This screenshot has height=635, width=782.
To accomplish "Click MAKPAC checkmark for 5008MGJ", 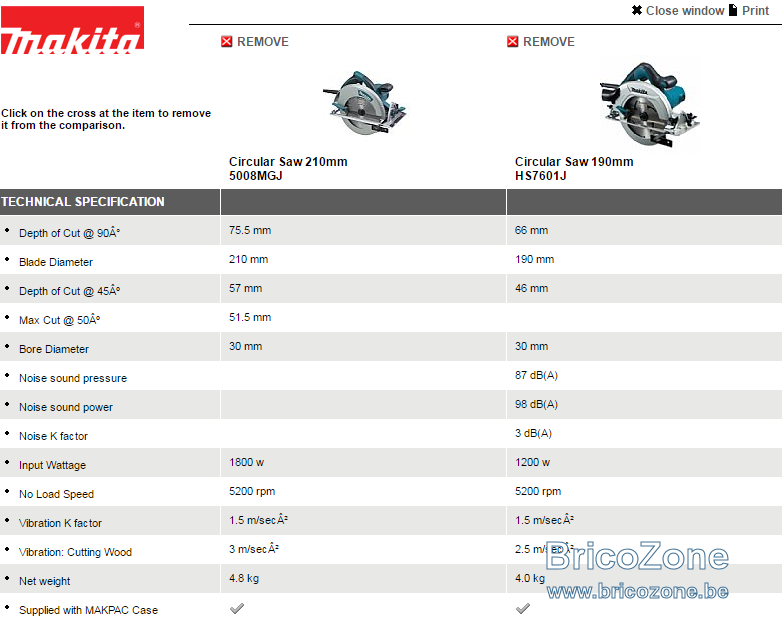I will coord(237,609).
